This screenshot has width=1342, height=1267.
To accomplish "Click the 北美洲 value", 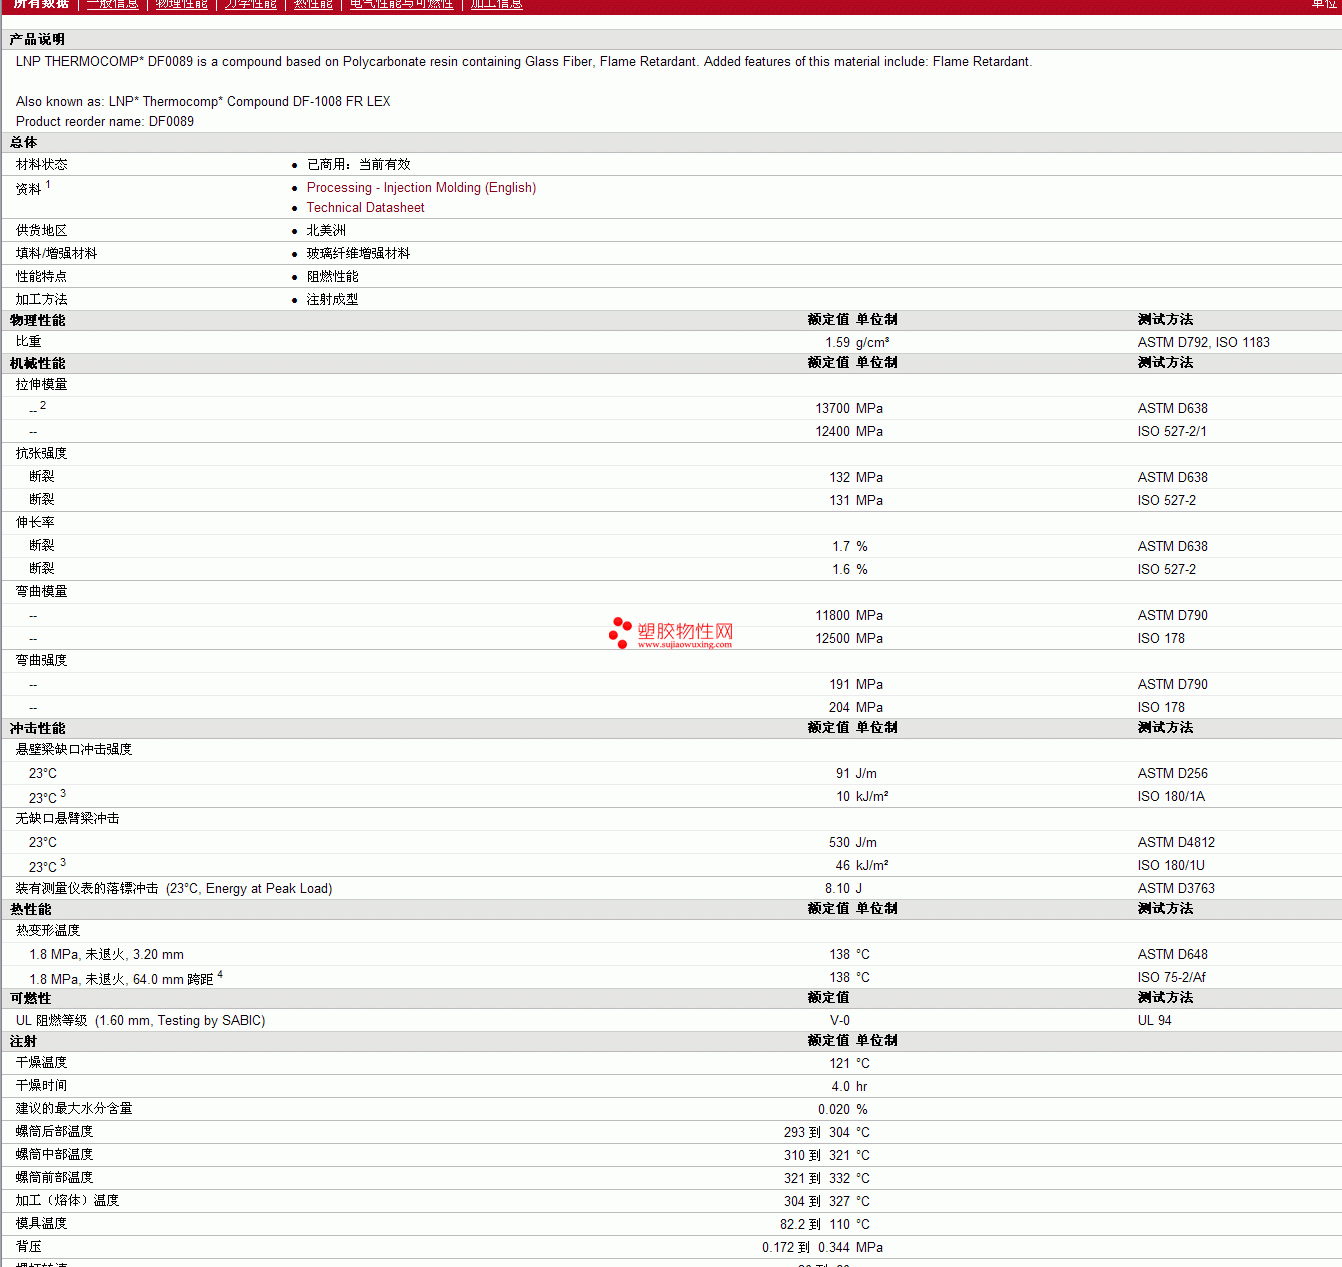I will point(326,230).
